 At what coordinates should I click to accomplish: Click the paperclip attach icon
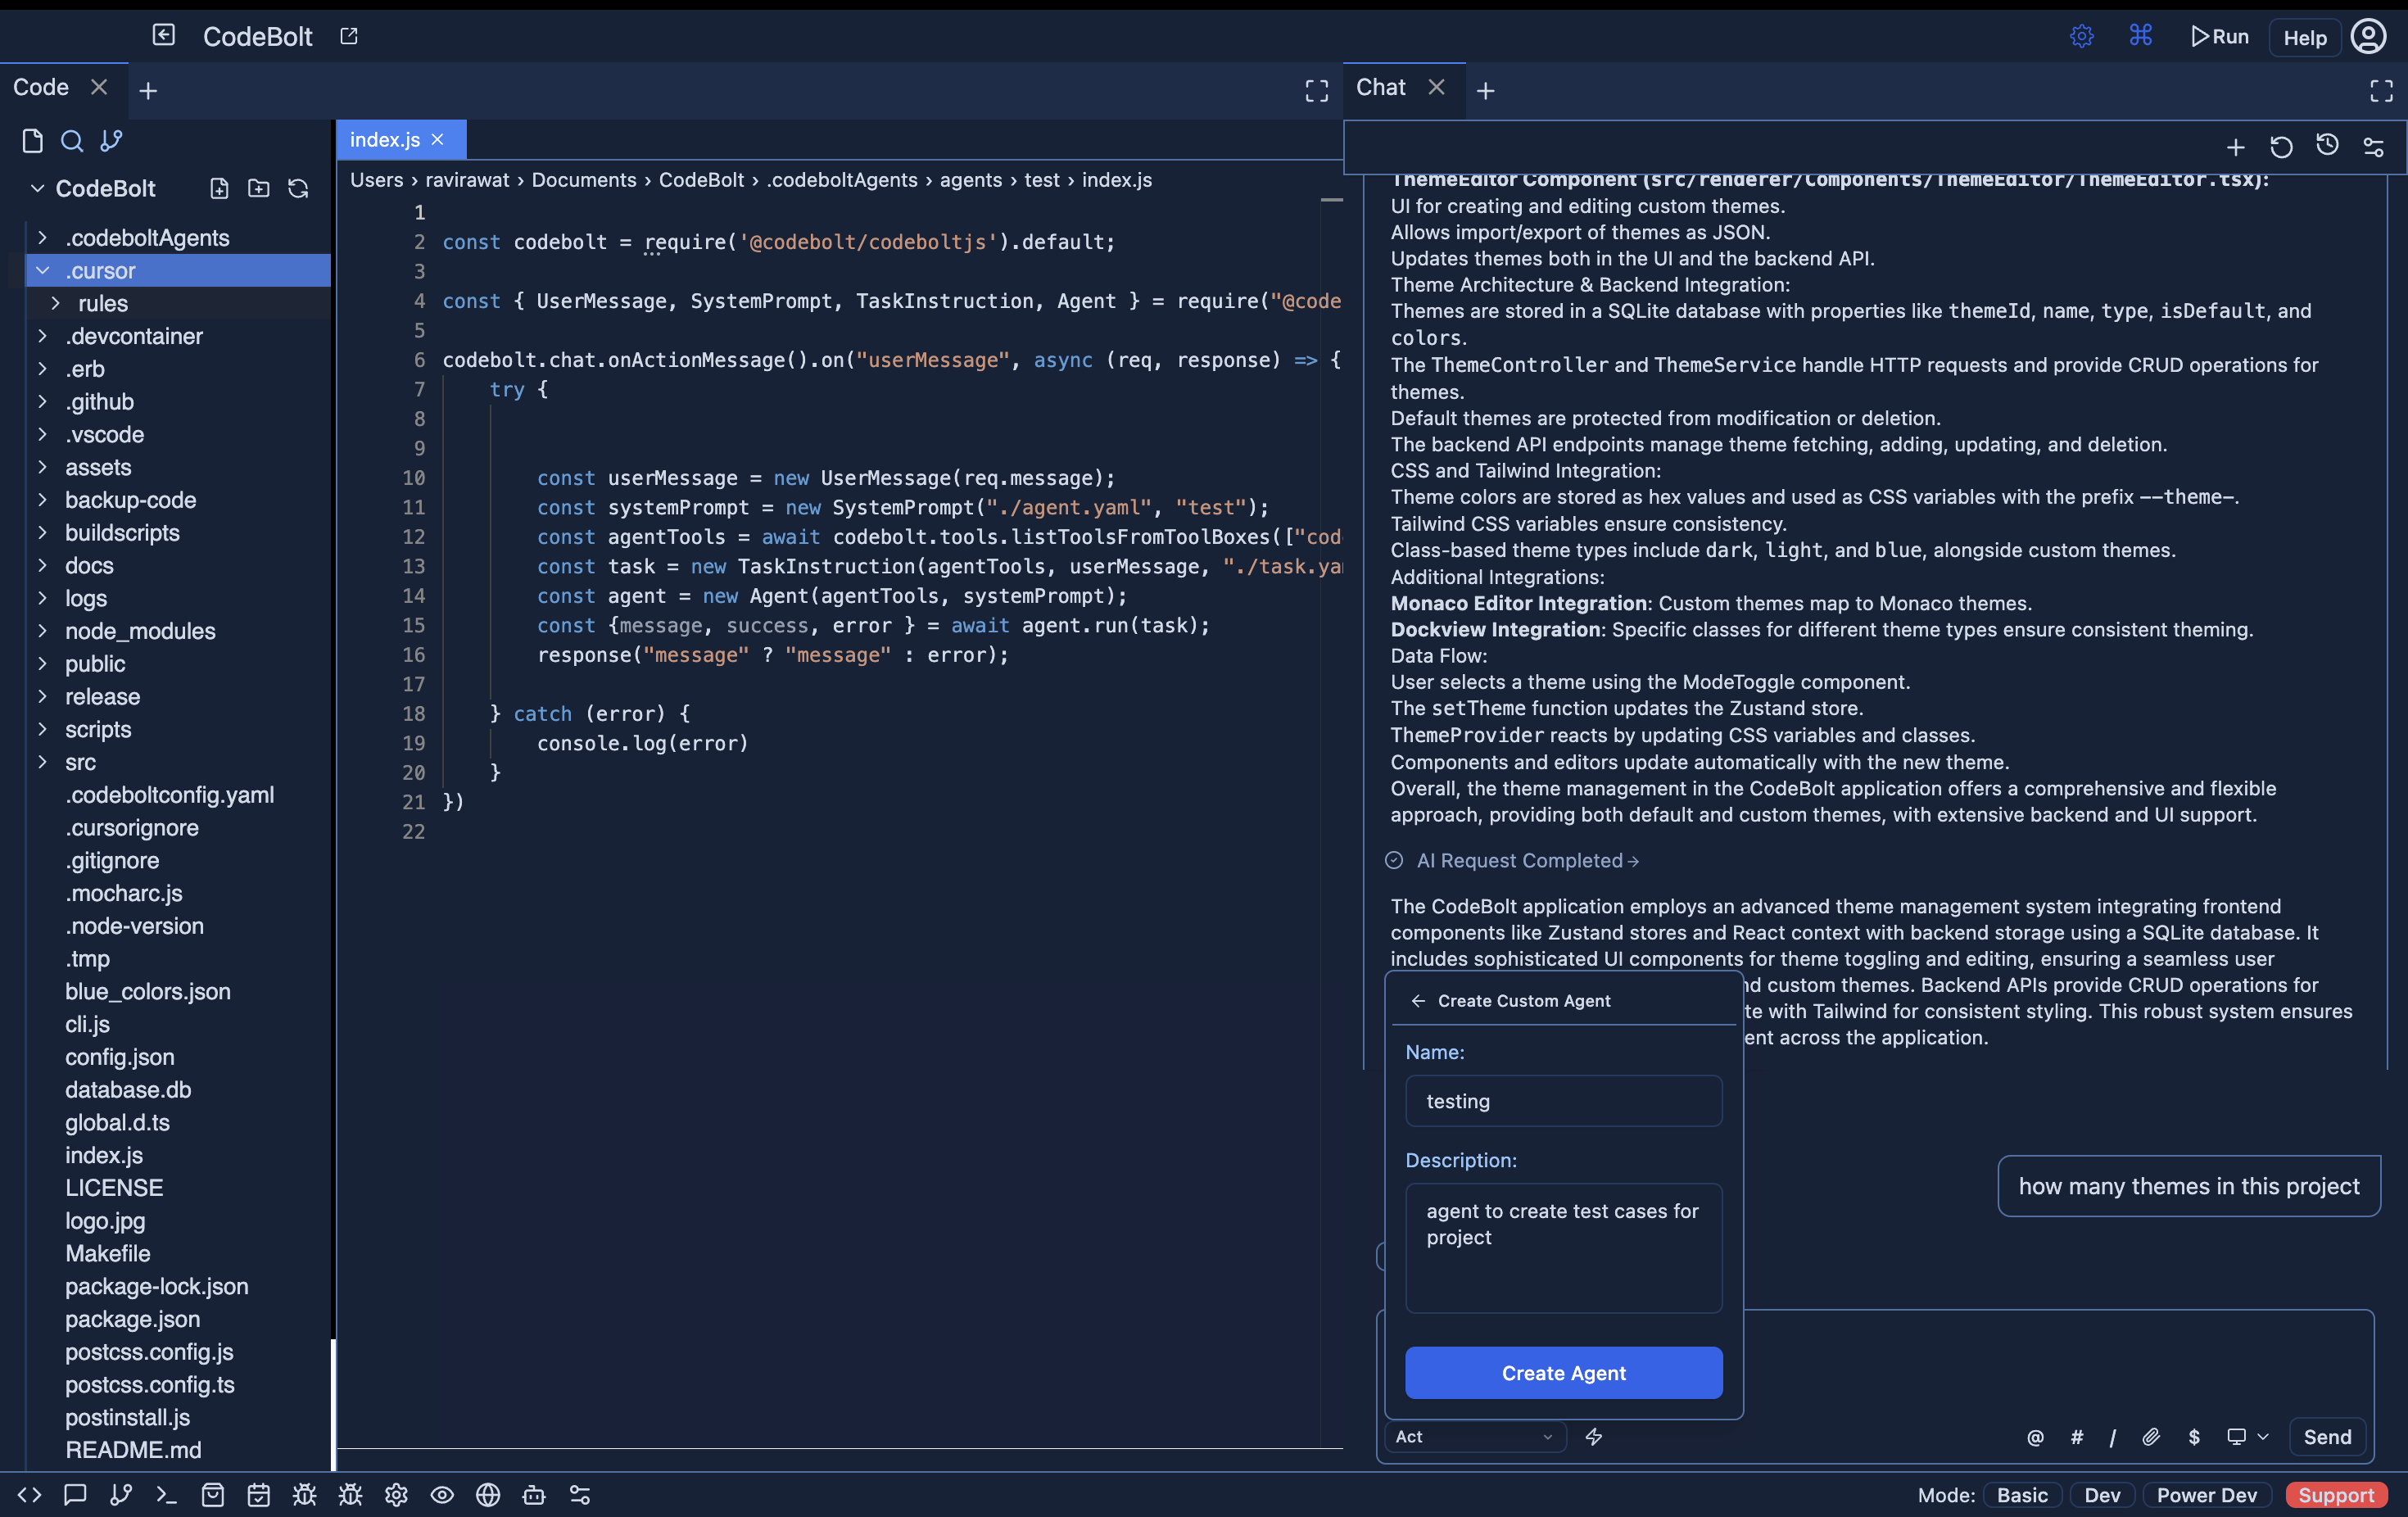pyautogui.click(x=2151, y=1437)
